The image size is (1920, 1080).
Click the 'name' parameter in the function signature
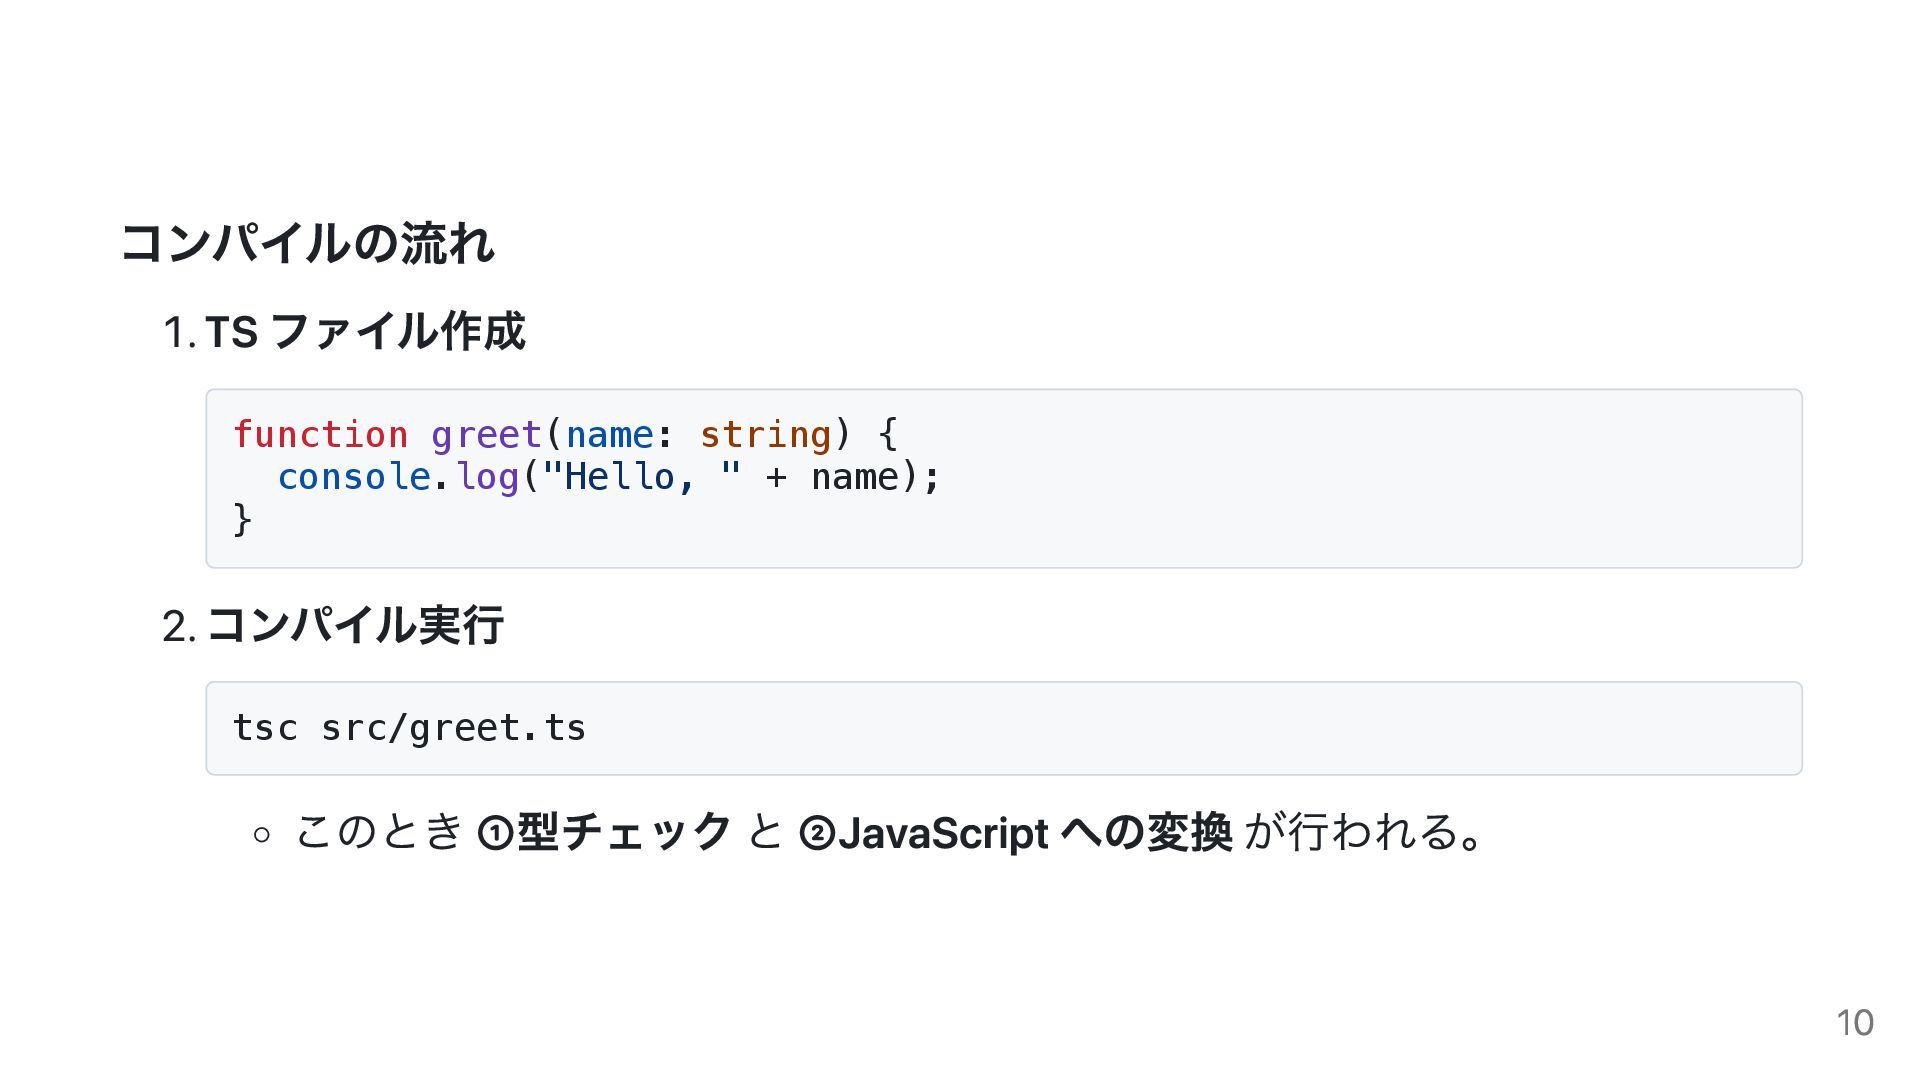click(609, 435)
